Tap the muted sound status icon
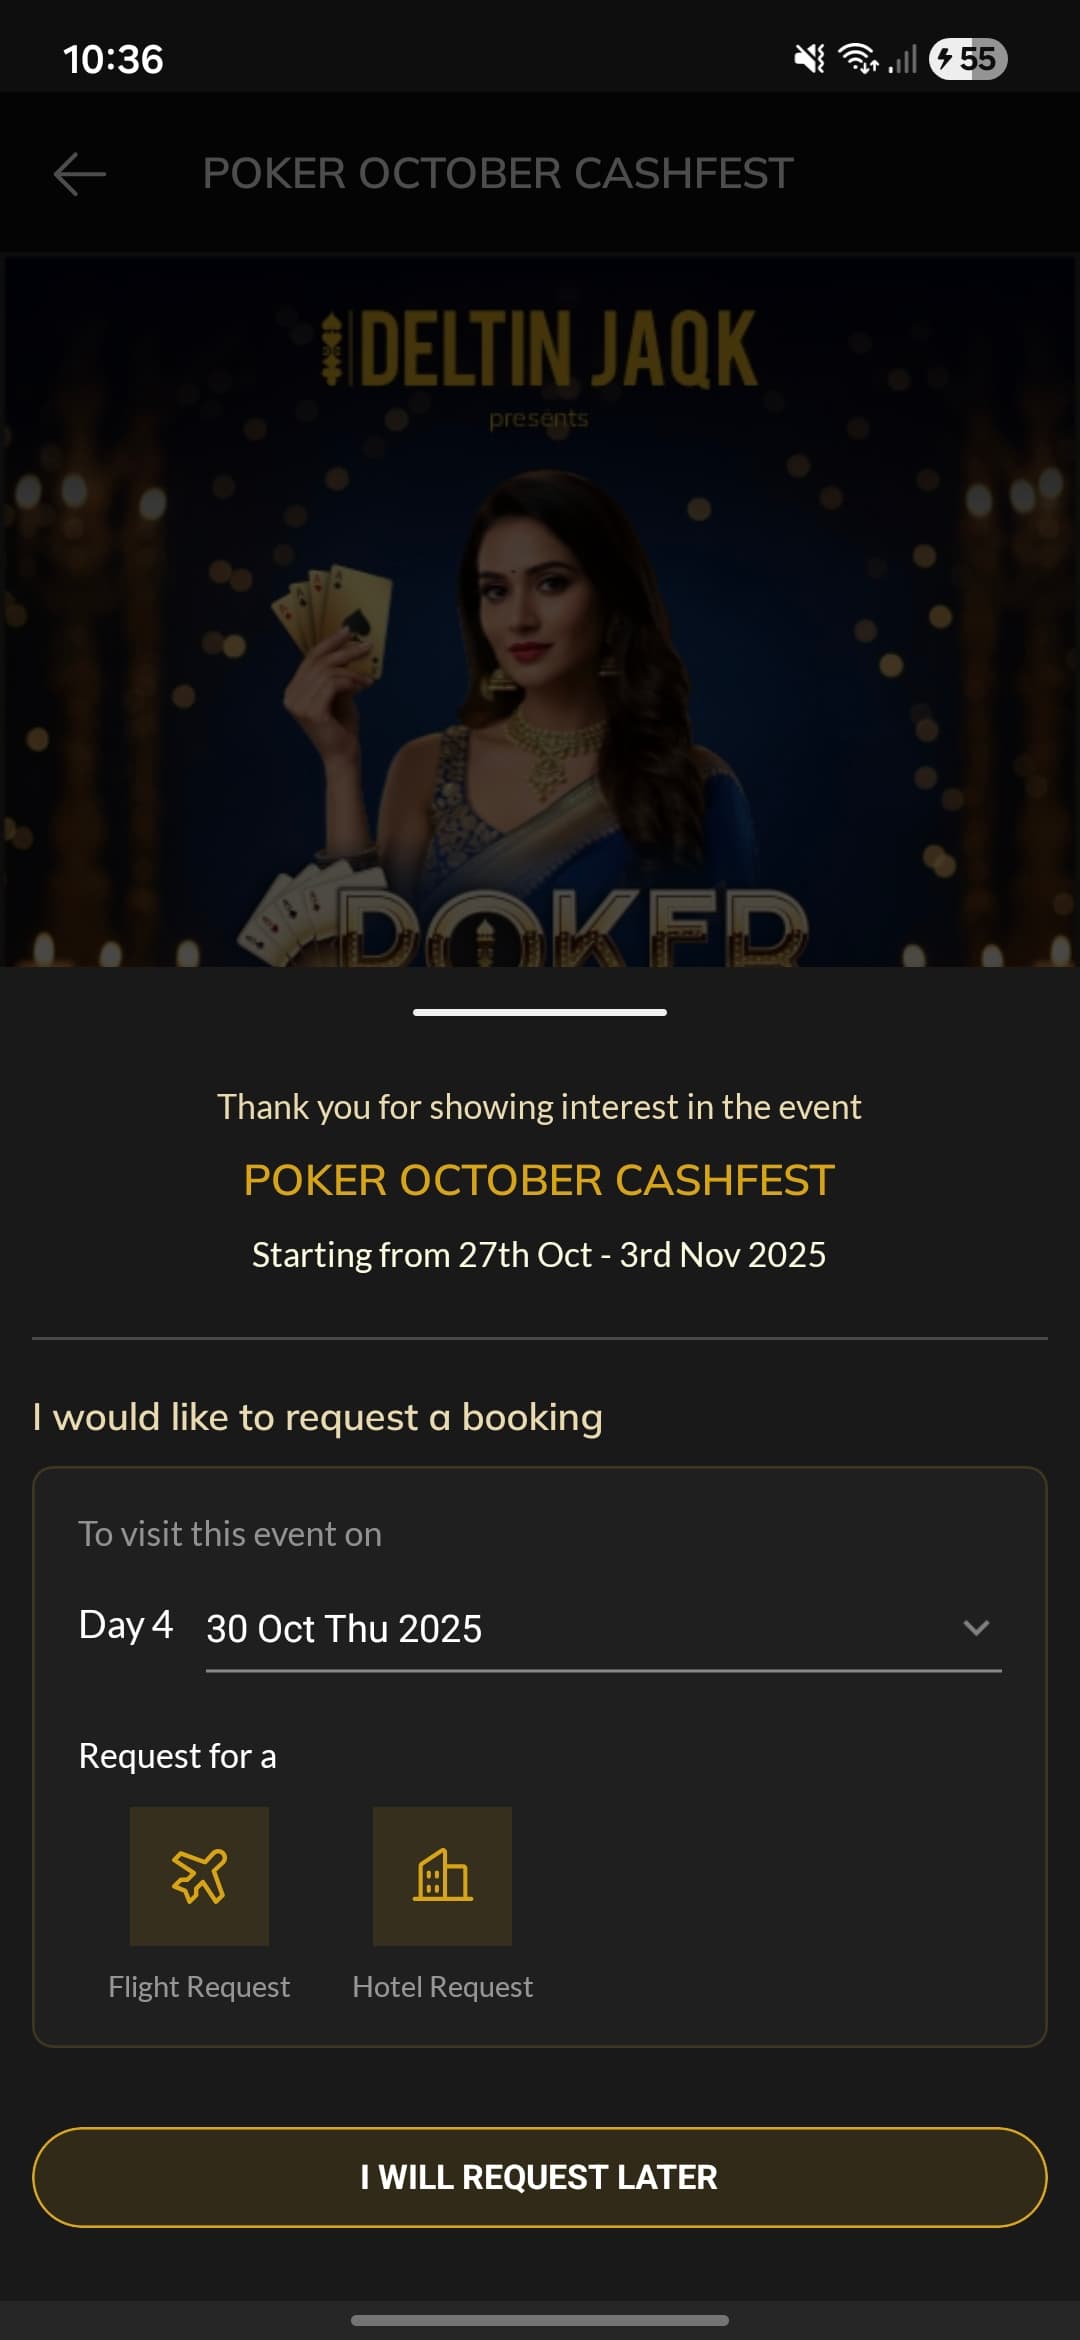This screenshot has width=1080, height=2340. [x=809, y=59]
